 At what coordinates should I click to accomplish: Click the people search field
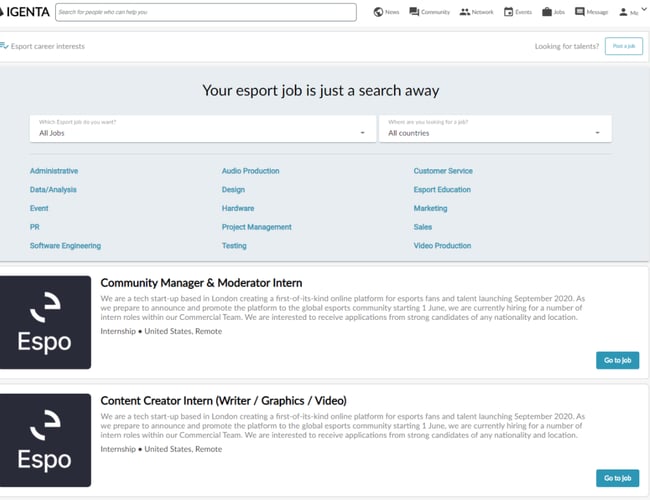pyautogui.click(x=205, y=12)
